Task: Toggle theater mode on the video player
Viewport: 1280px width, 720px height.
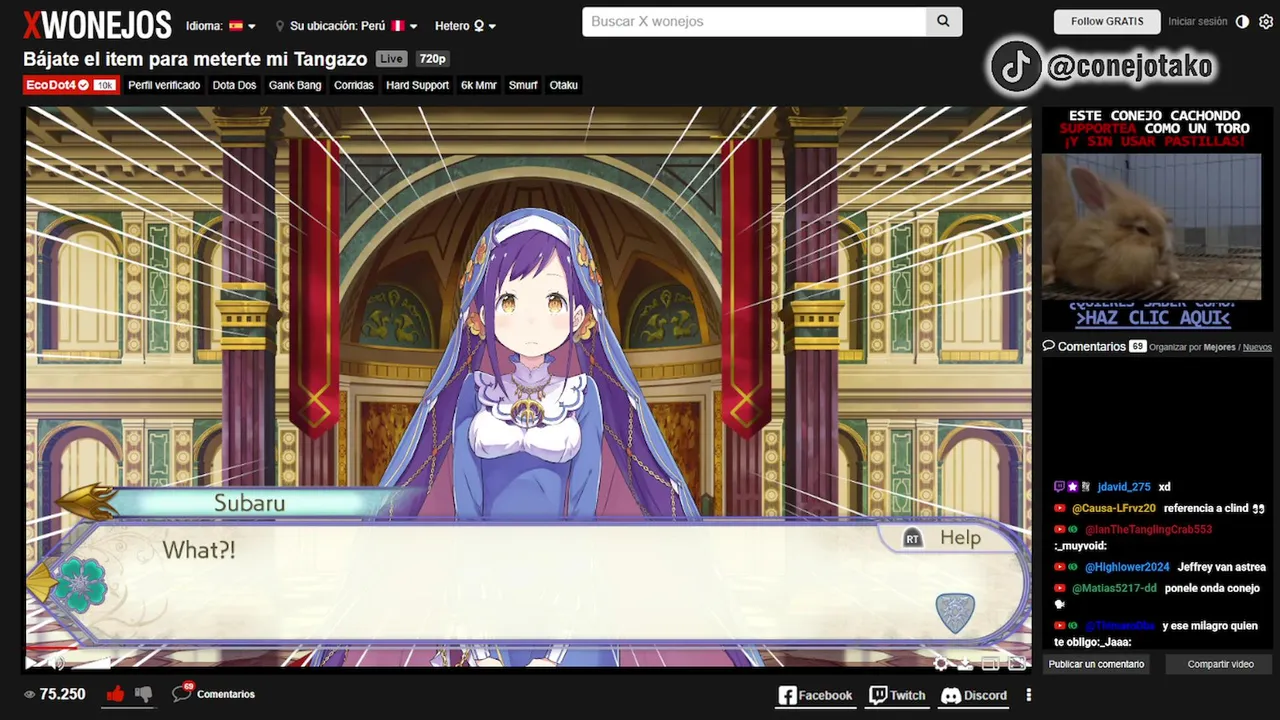Action: coord(991,663)
